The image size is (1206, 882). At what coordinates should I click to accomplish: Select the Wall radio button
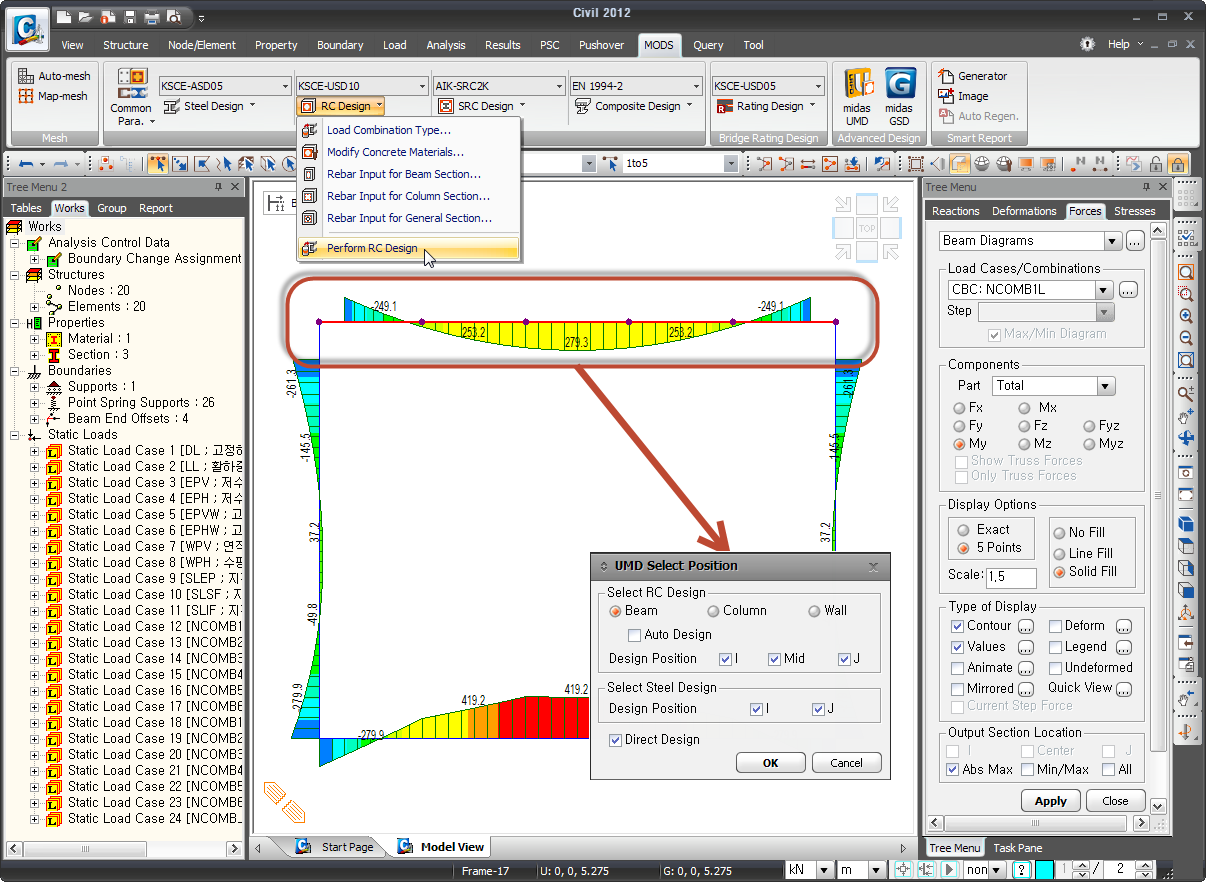click(x=814, y=611)
